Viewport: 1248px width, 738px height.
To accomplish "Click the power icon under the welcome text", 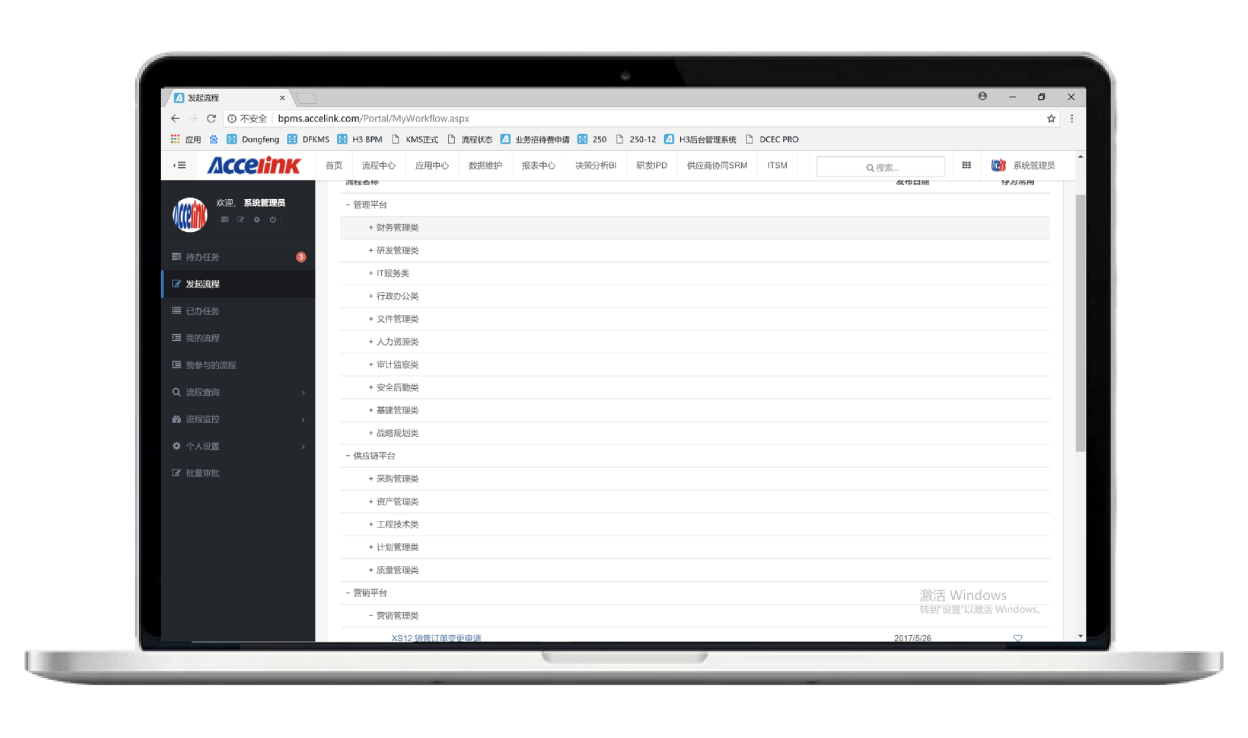I will (x=272, y=220).
